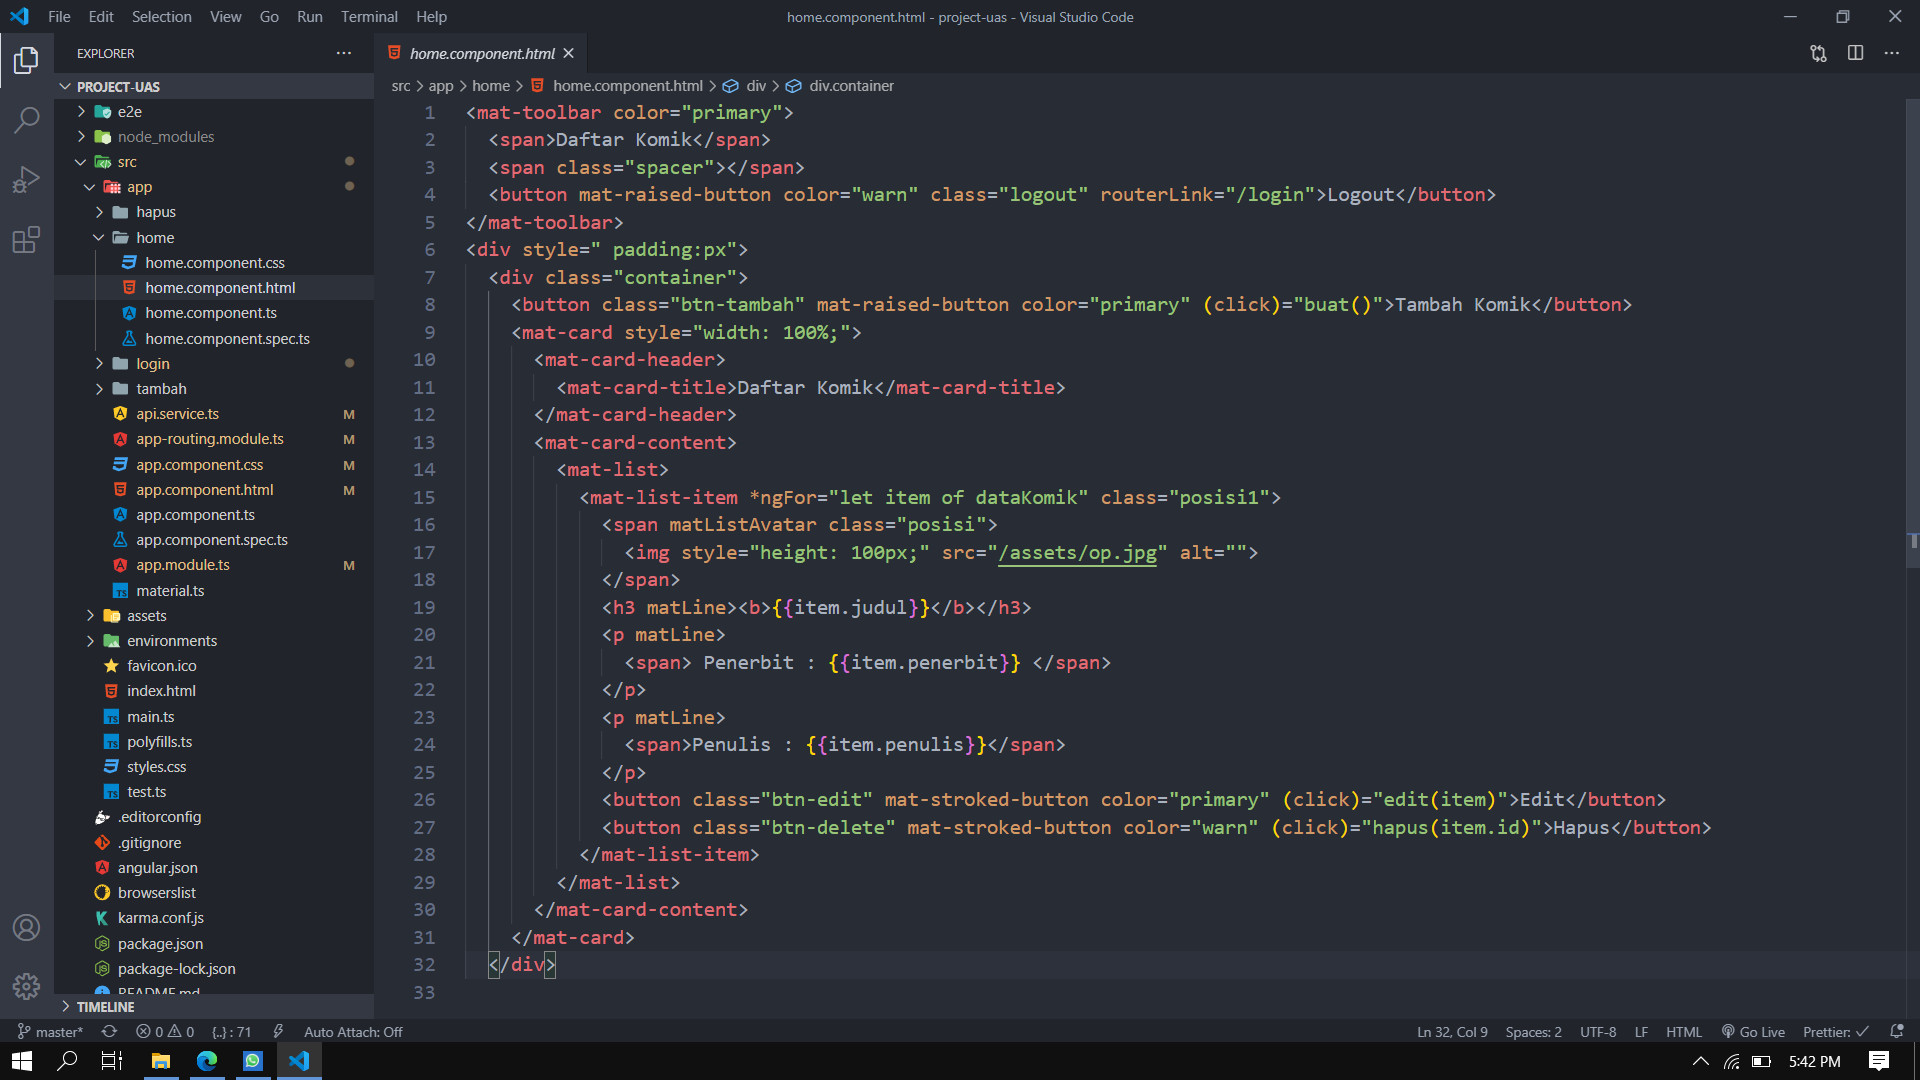Open editor More Actions ellipsis
1920x1080 pixels.
click(1891, 53)
